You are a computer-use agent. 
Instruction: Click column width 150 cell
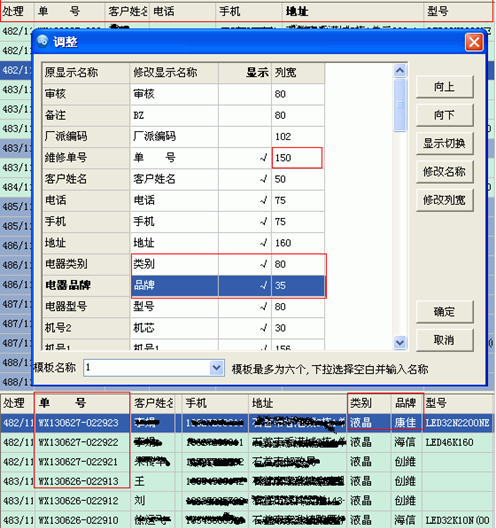pos(298,158)
